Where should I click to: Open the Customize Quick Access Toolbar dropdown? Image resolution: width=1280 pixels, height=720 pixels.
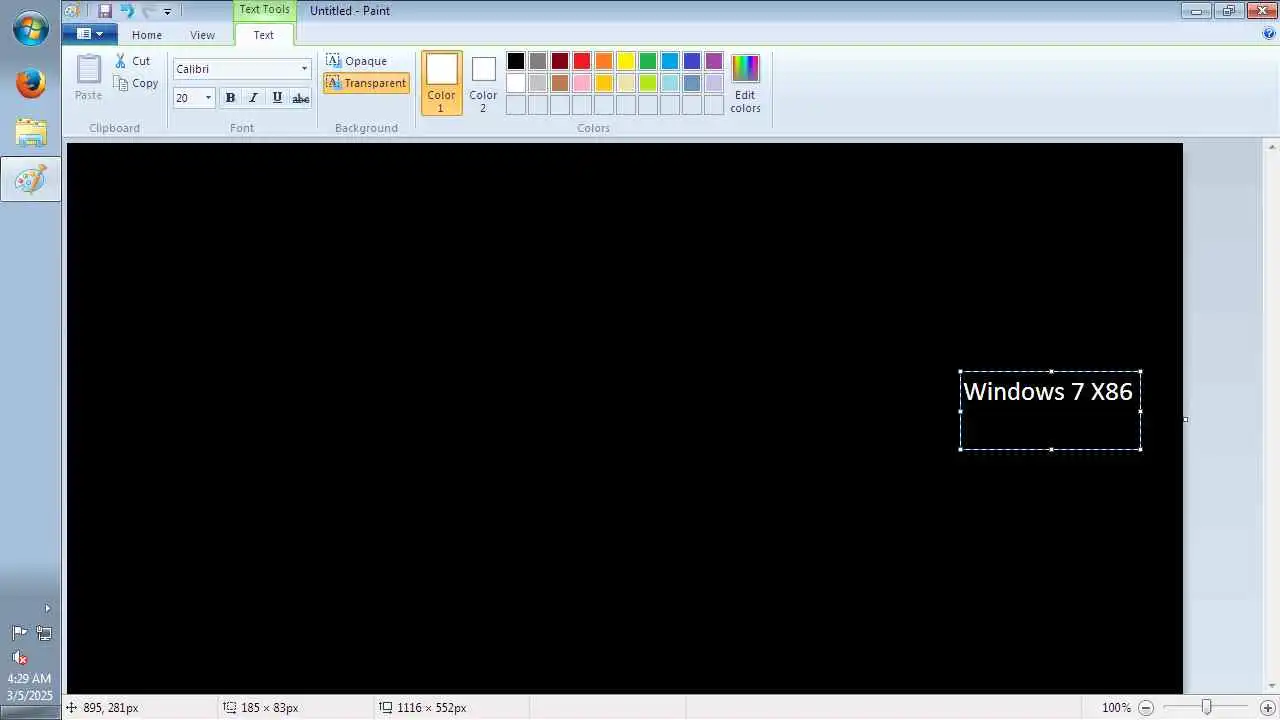pos(167,11)
